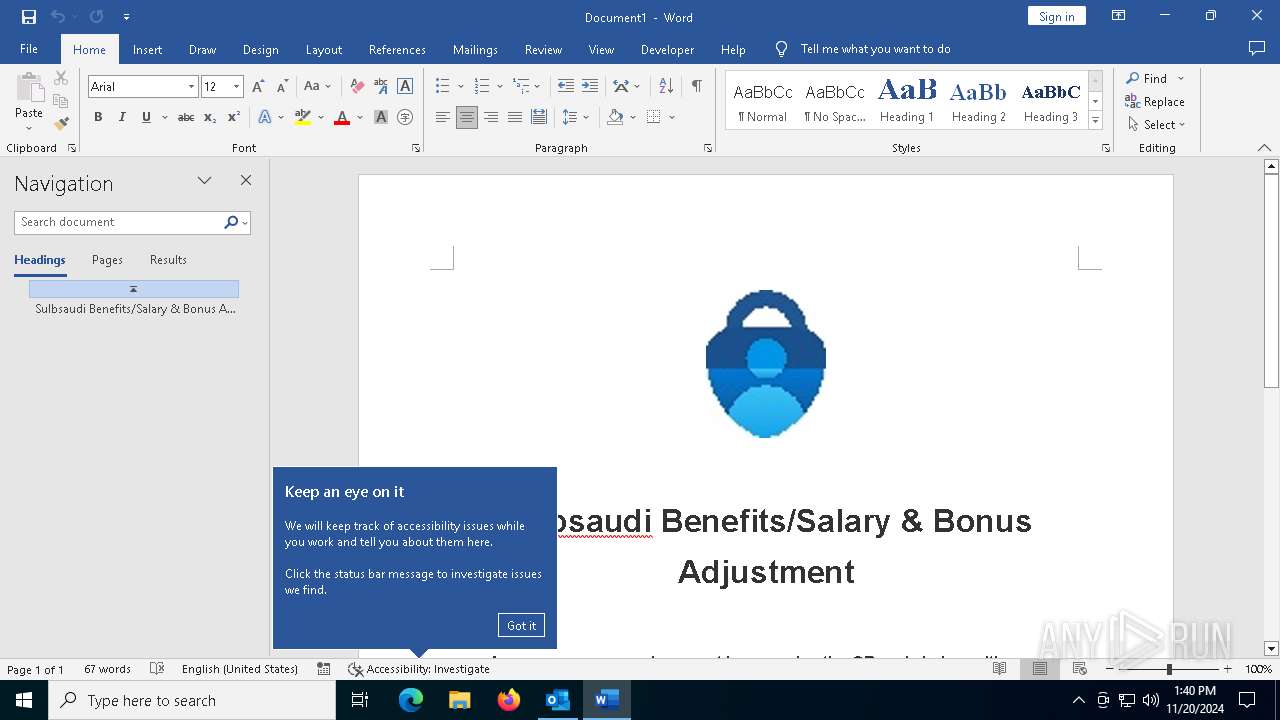Switch to Read Mode view in status bar
The image size is (1280, 720).
[x=999, y=669]
